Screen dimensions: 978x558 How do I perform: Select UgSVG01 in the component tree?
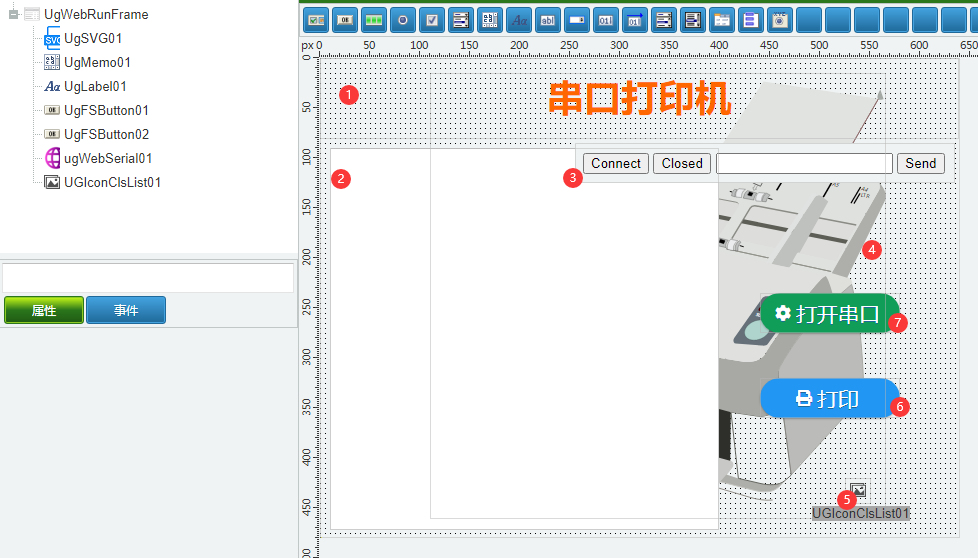point(93,38)
